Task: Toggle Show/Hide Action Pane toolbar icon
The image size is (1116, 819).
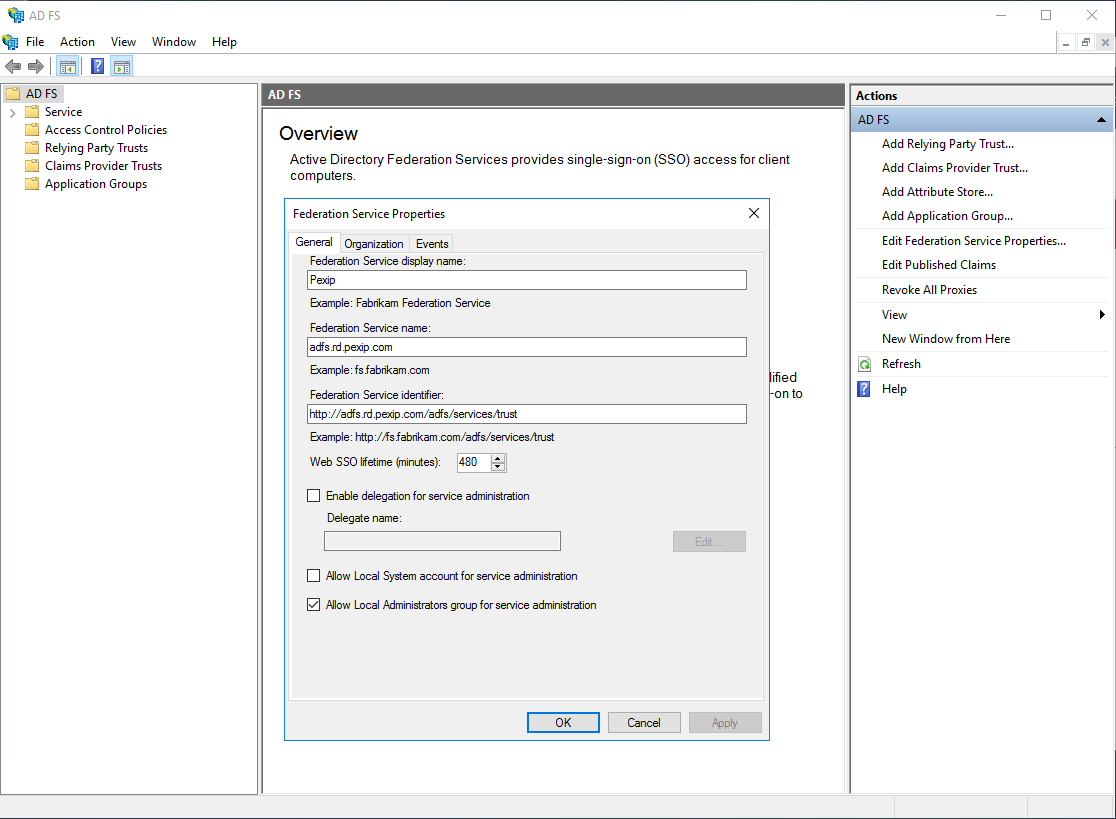Action: (122, 67)
